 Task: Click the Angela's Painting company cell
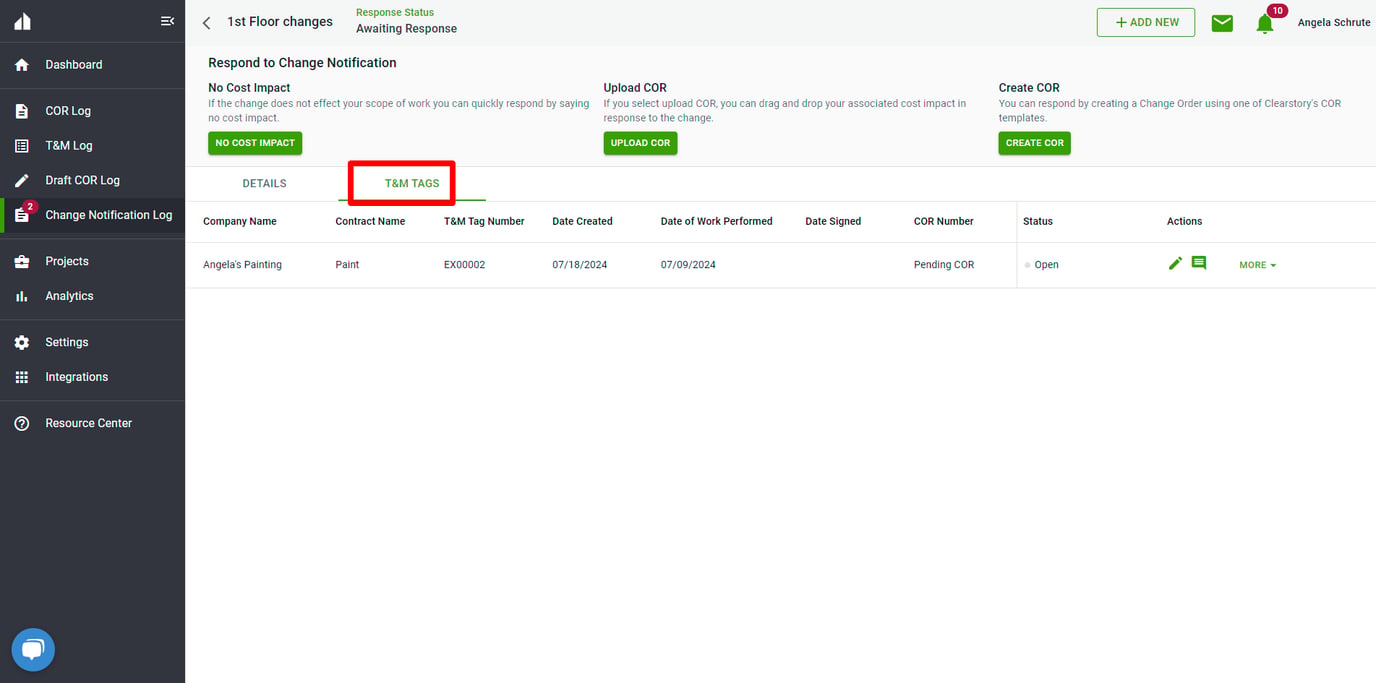[x=242, y=265]
